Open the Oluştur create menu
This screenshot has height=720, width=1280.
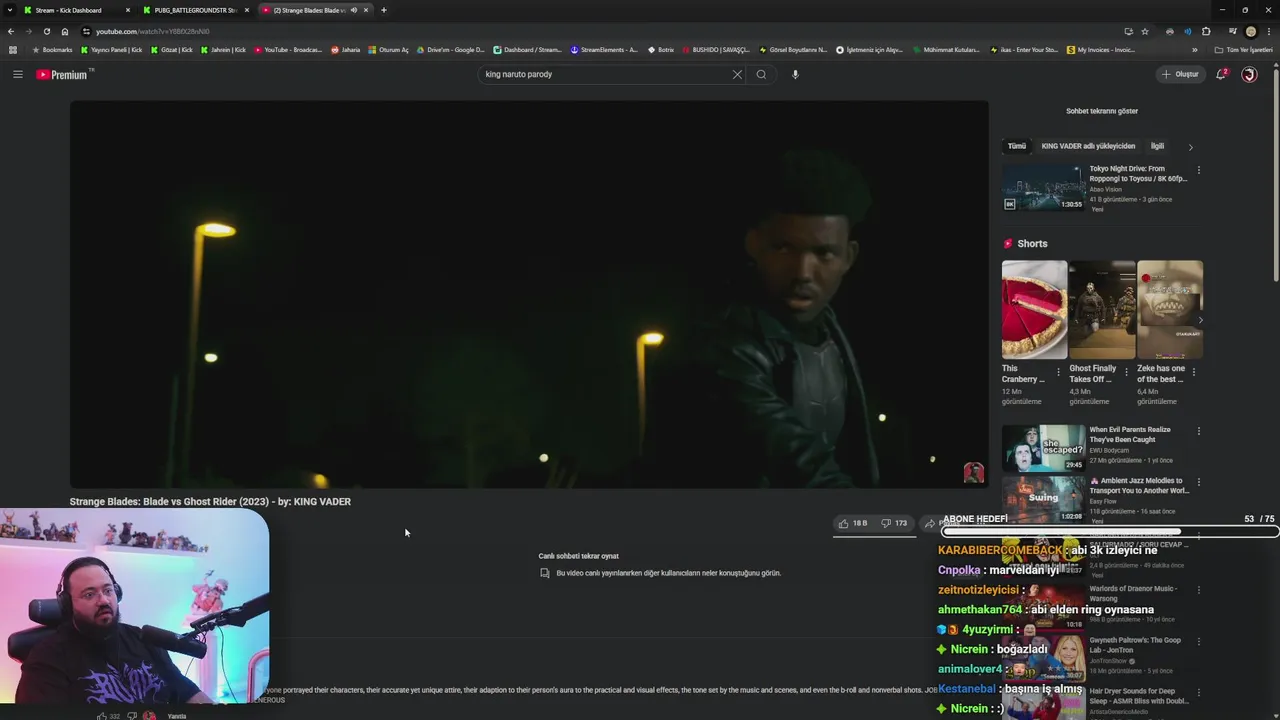(1180, 74)
